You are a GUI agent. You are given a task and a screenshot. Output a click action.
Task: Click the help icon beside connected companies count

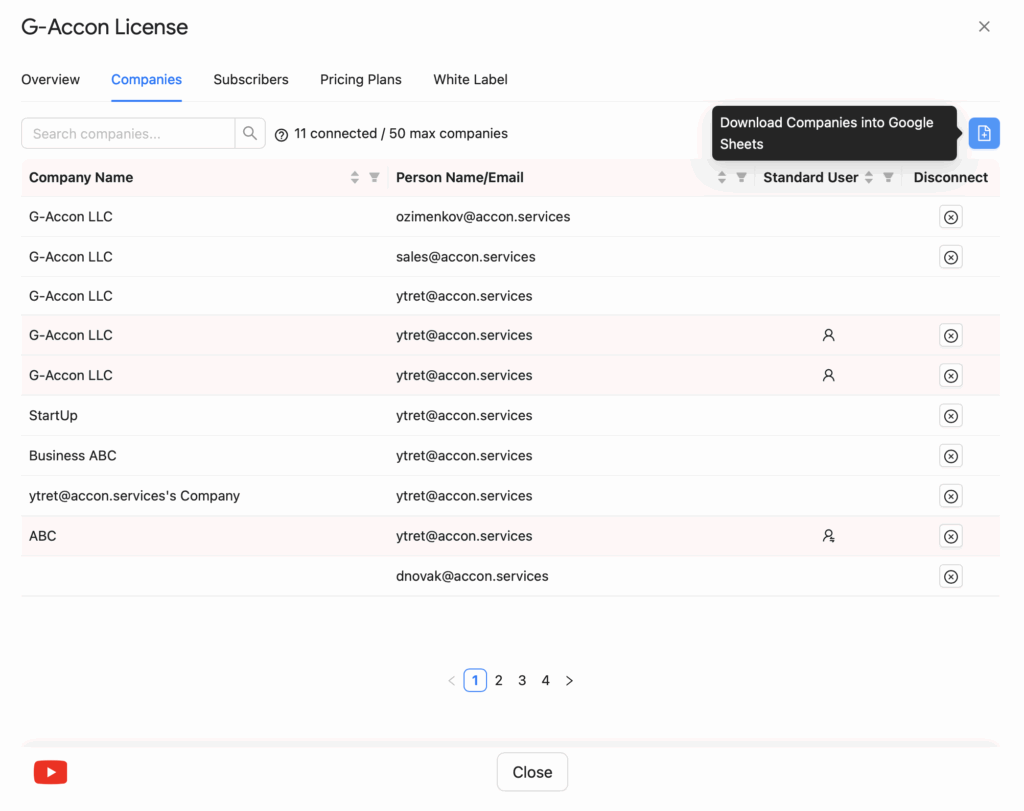(281, 134)
